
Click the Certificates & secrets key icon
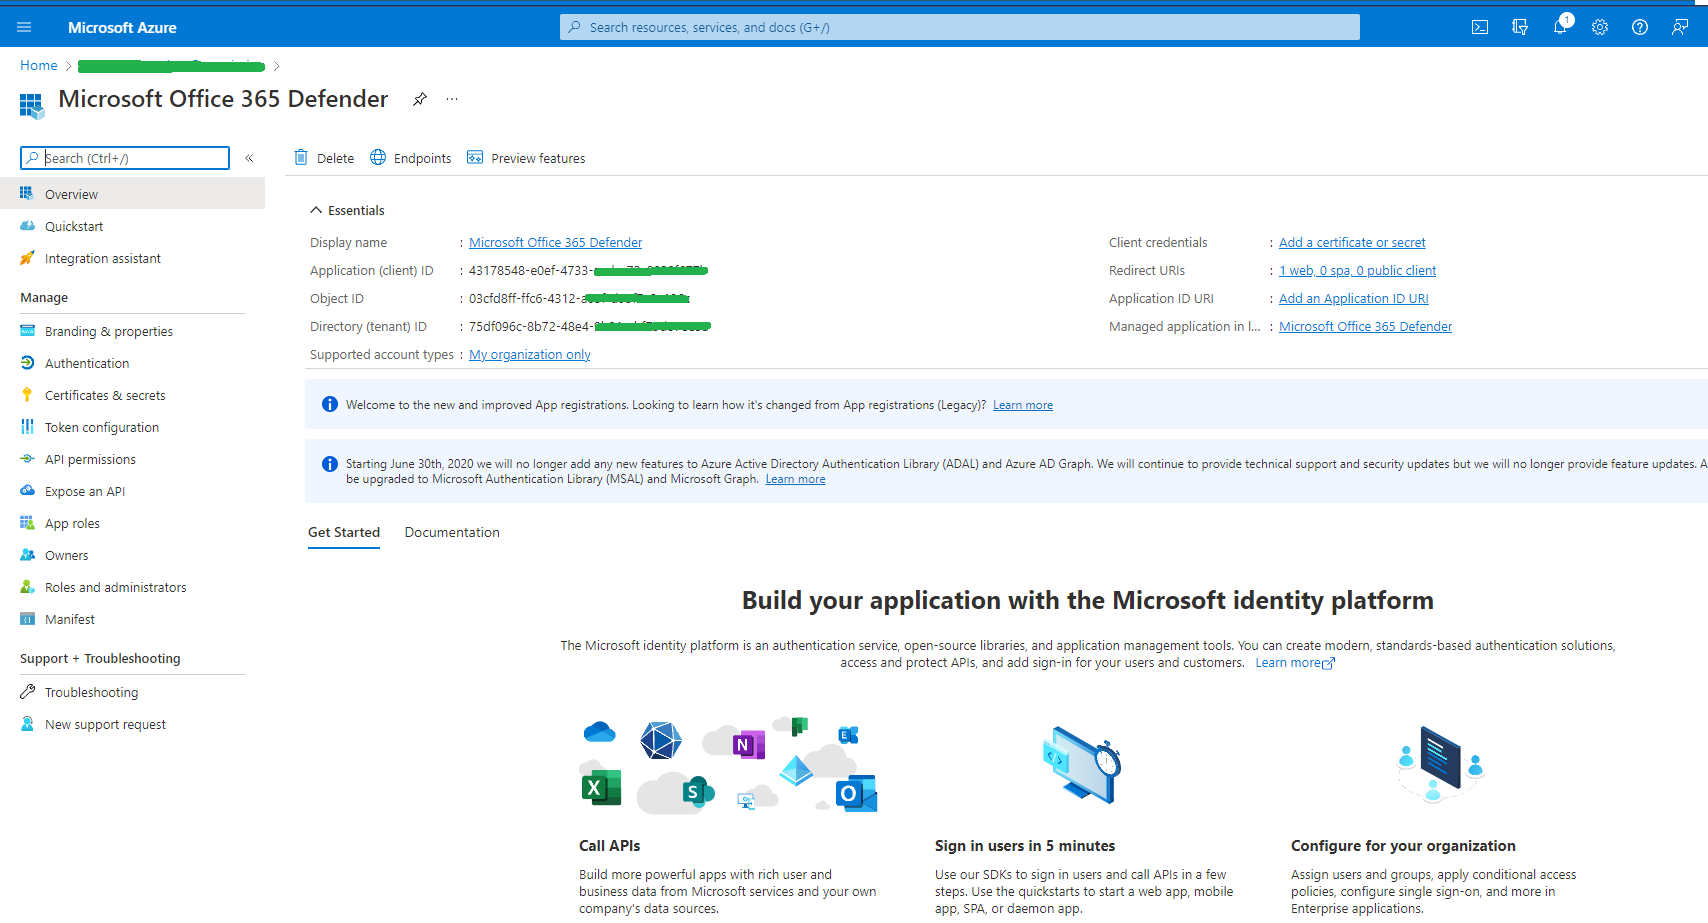pos(27,395)
